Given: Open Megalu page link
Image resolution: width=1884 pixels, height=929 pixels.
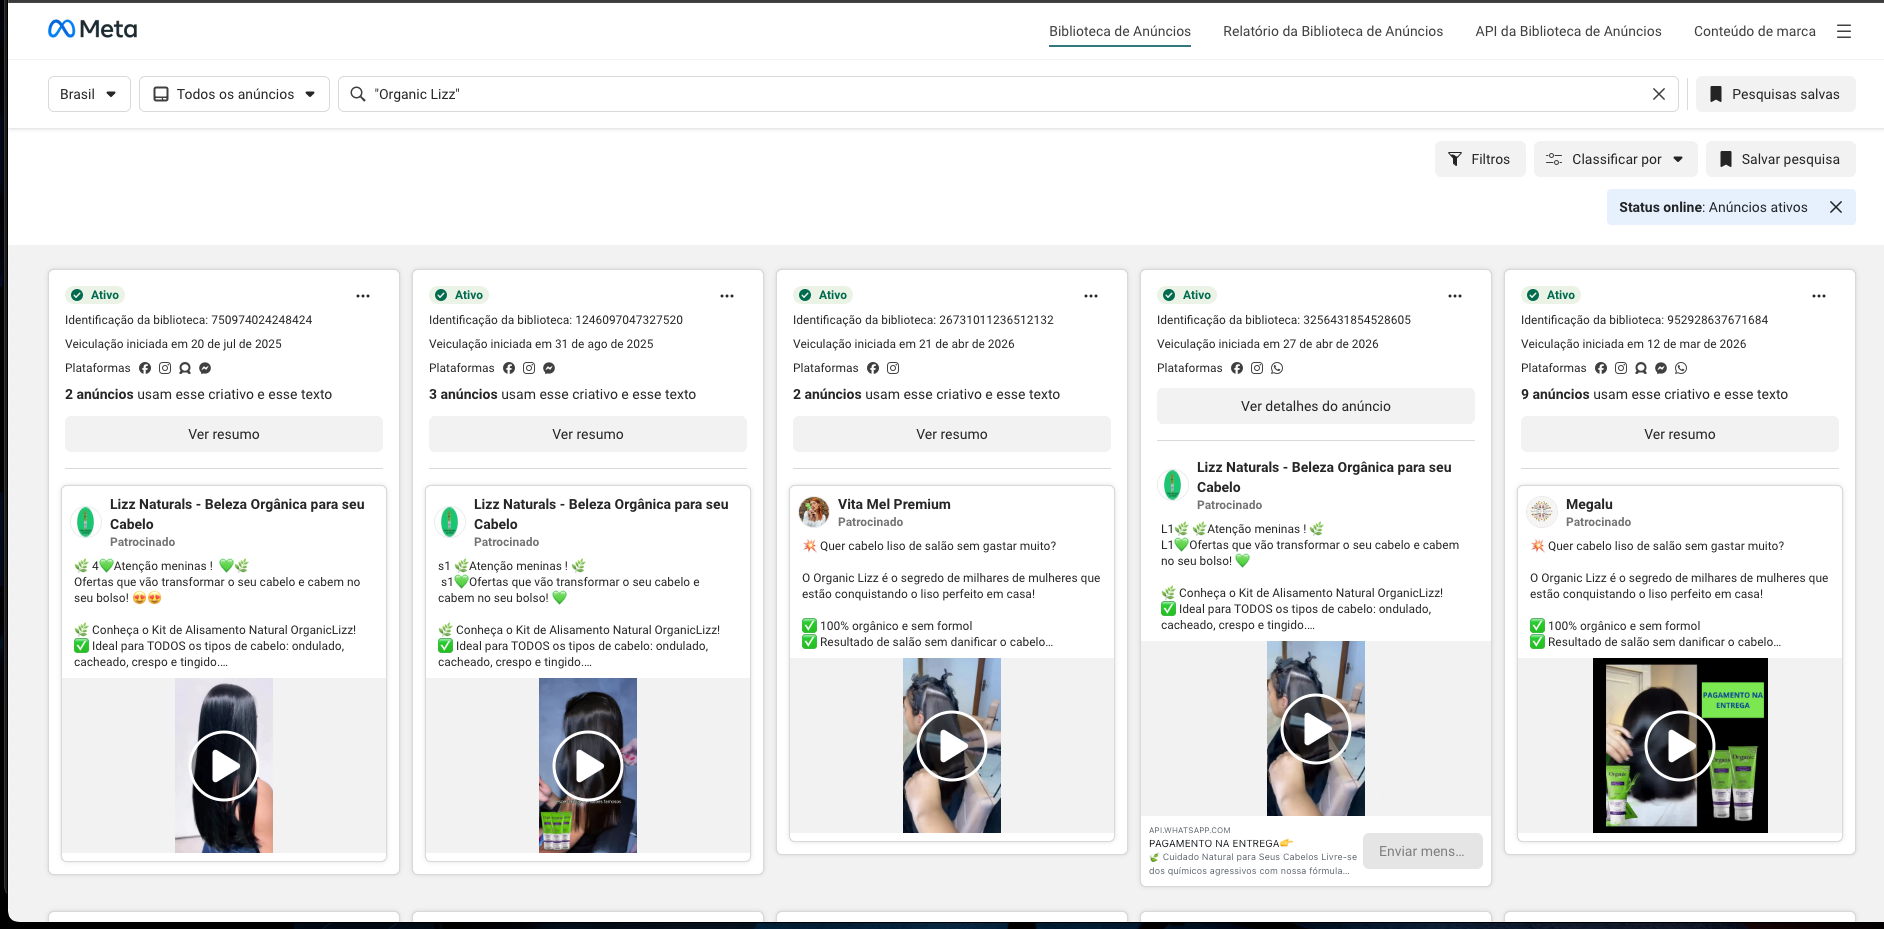Looking at the screenshot, I should tap(1589, 504).
